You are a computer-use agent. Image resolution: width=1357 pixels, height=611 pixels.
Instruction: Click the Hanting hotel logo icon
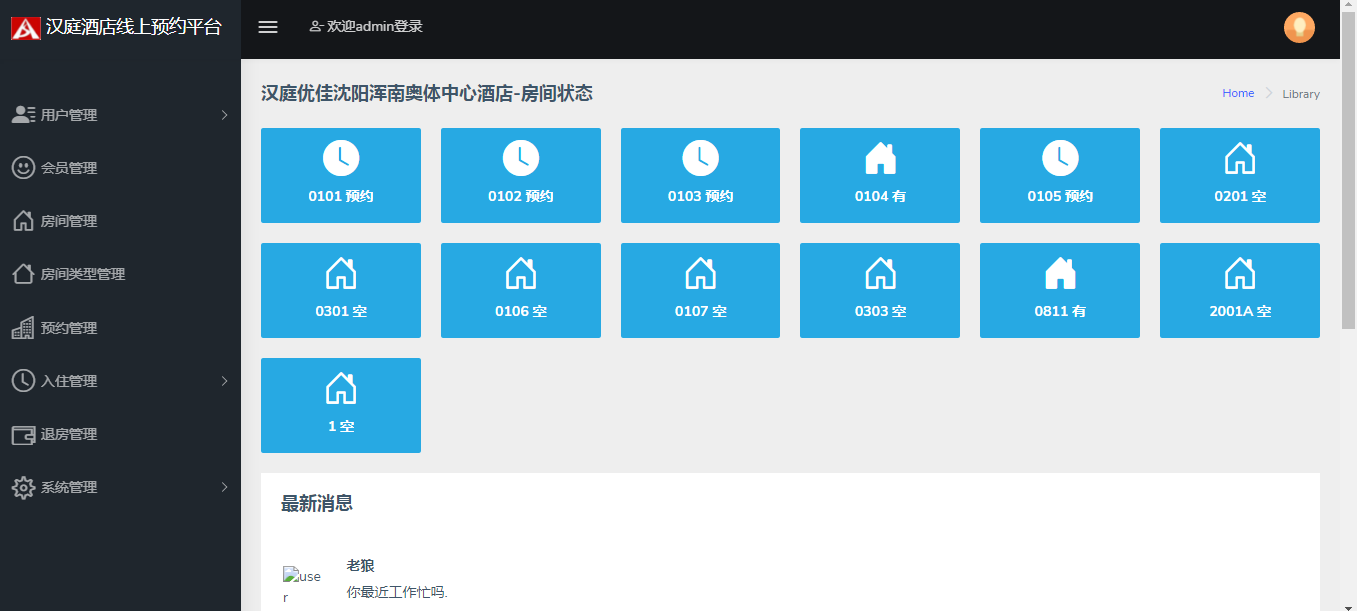click(x=25, y=28)
